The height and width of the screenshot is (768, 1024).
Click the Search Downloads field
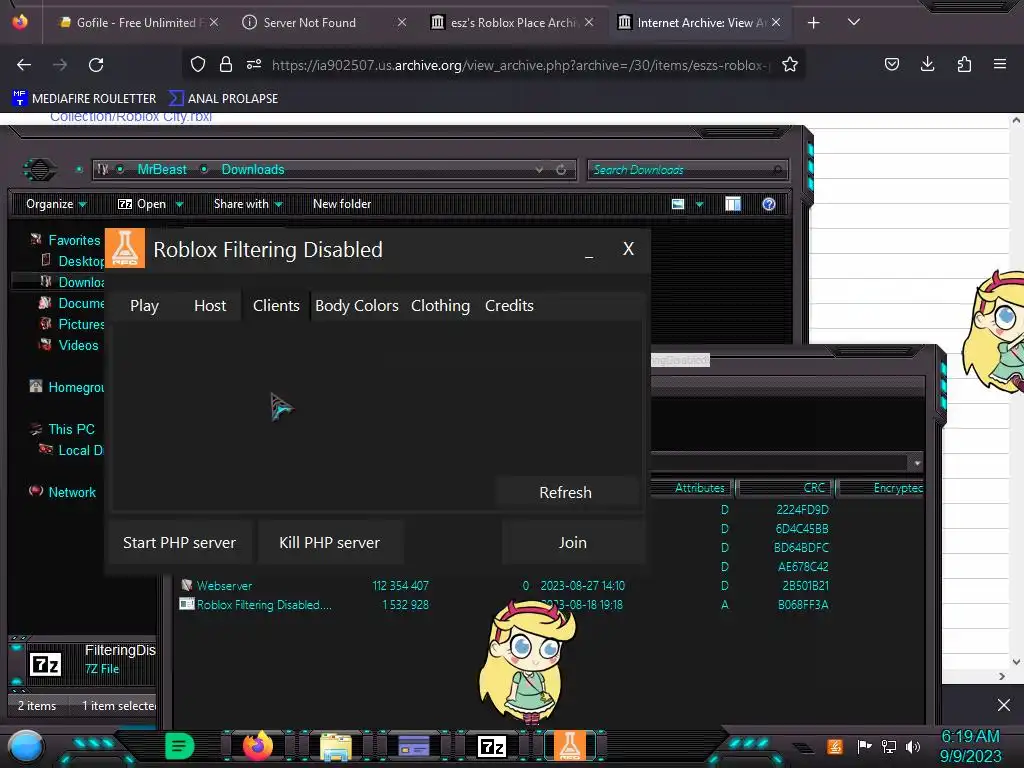687,170
